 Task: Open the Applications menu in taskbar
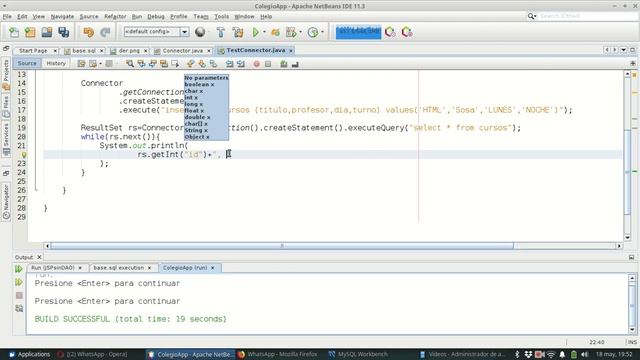pos(29,354)
